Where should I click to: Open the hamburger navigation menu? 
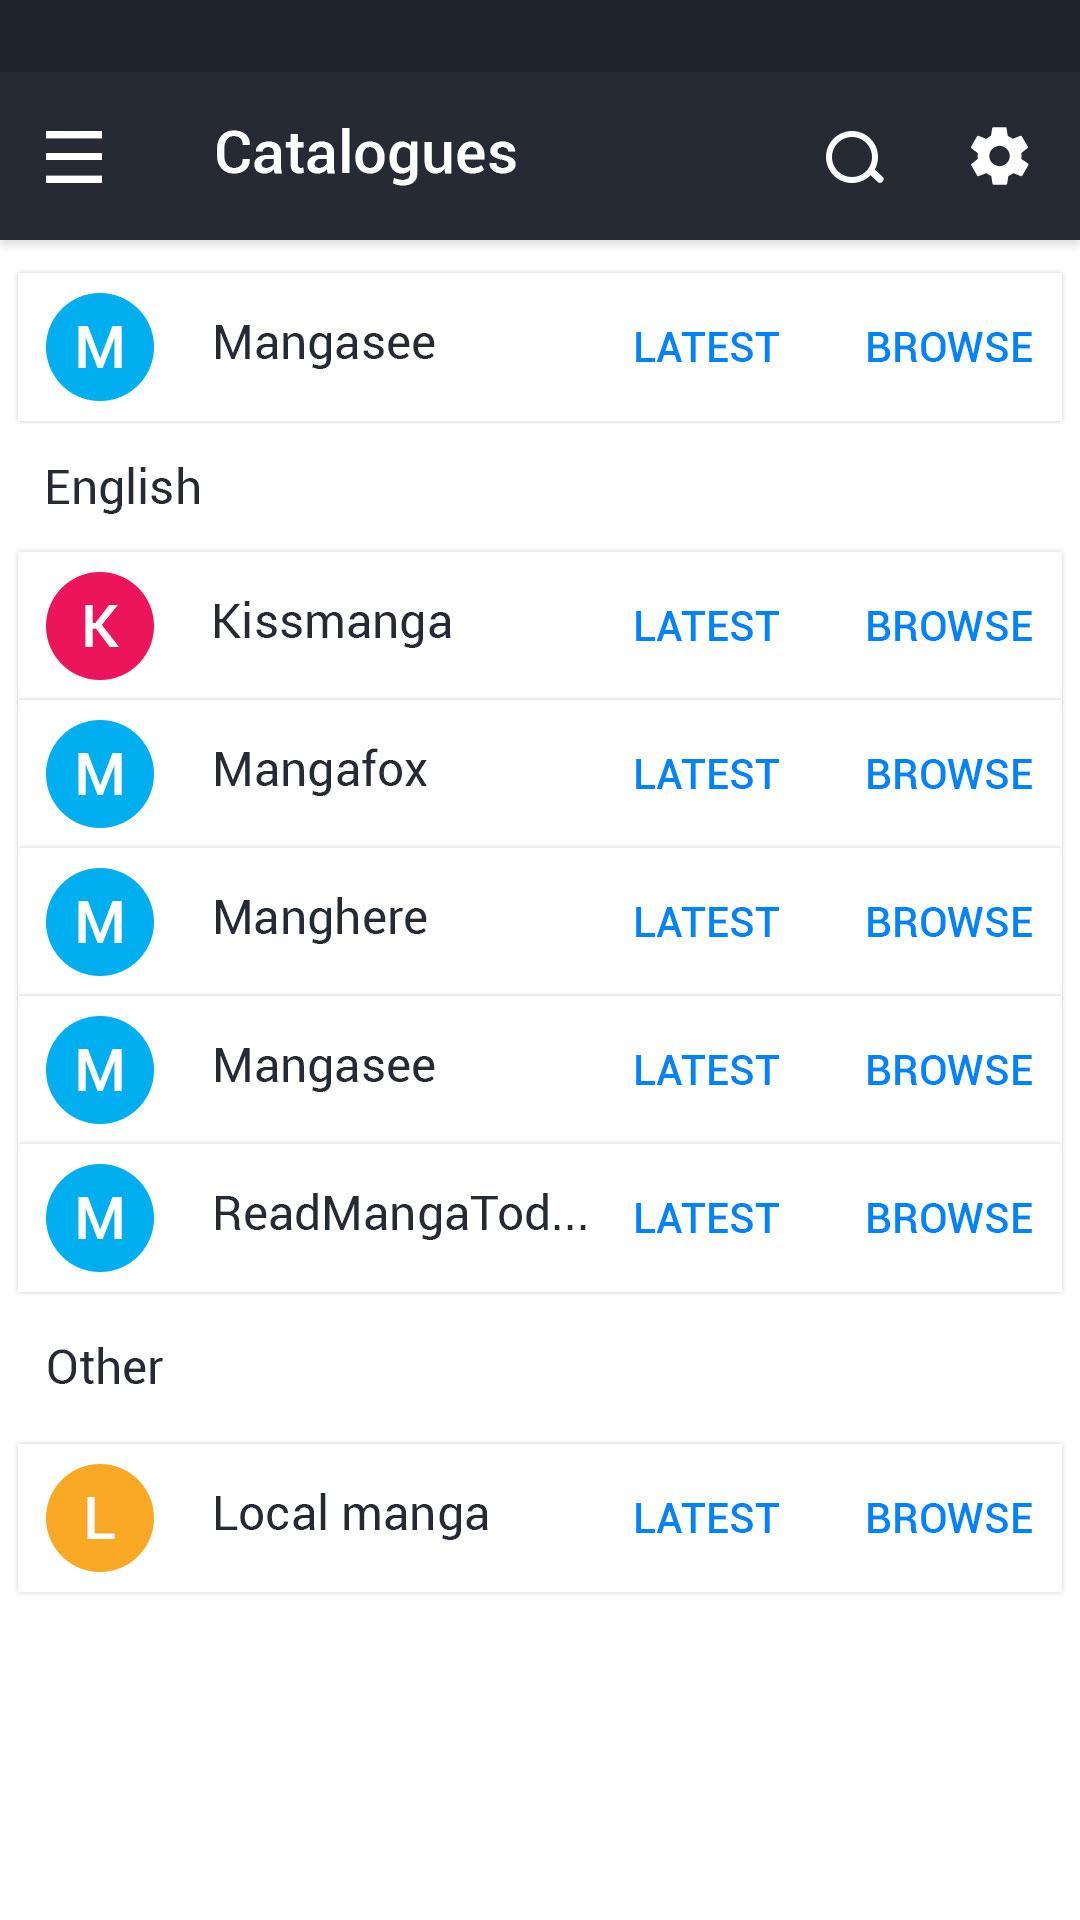pyautogui.click(x=74, y=157)
